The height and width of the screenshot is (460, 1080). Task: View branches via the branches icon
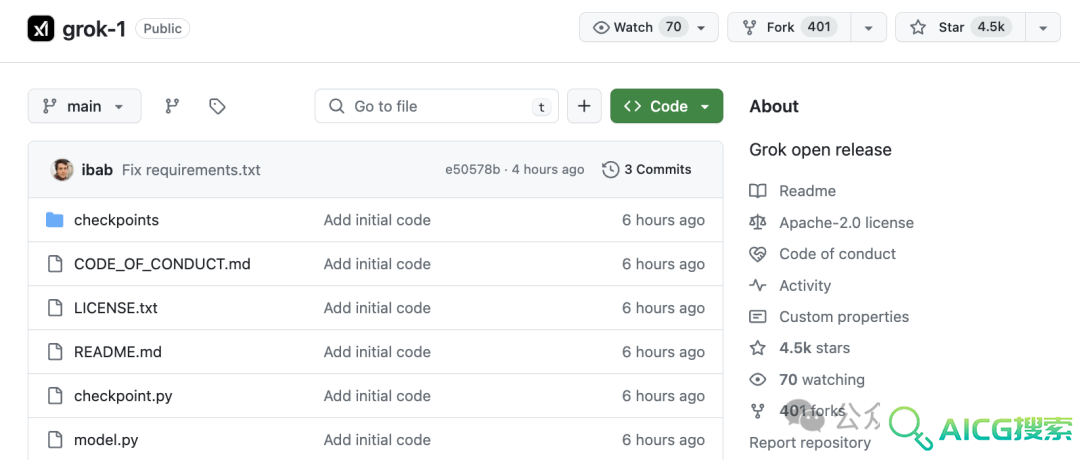pyautogui.click(x=172, y=106)
